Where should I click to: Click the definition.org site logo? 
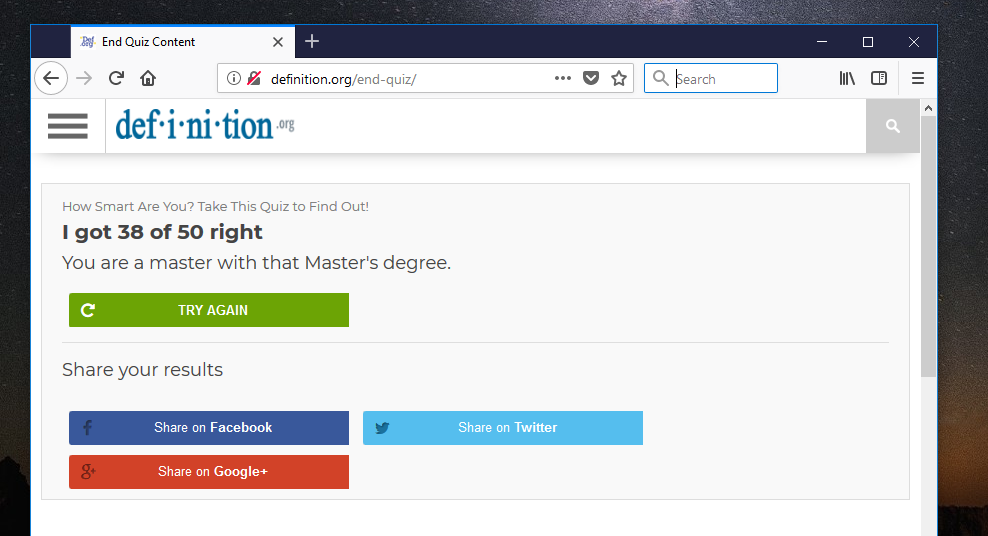[x=205, y=125]
